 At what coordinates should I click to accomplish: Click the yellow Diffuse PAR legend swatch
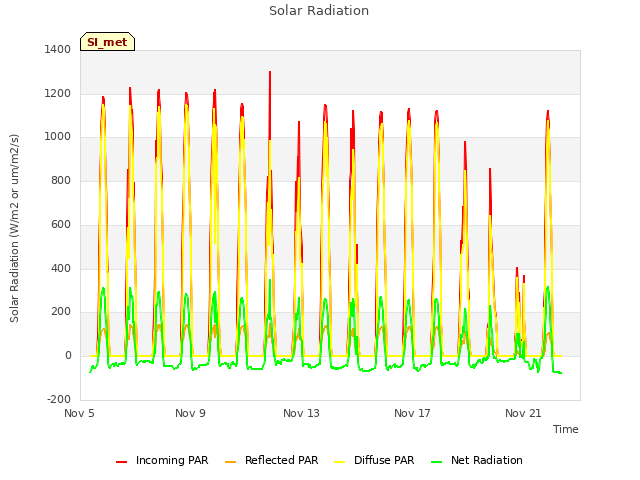(339, 462)
